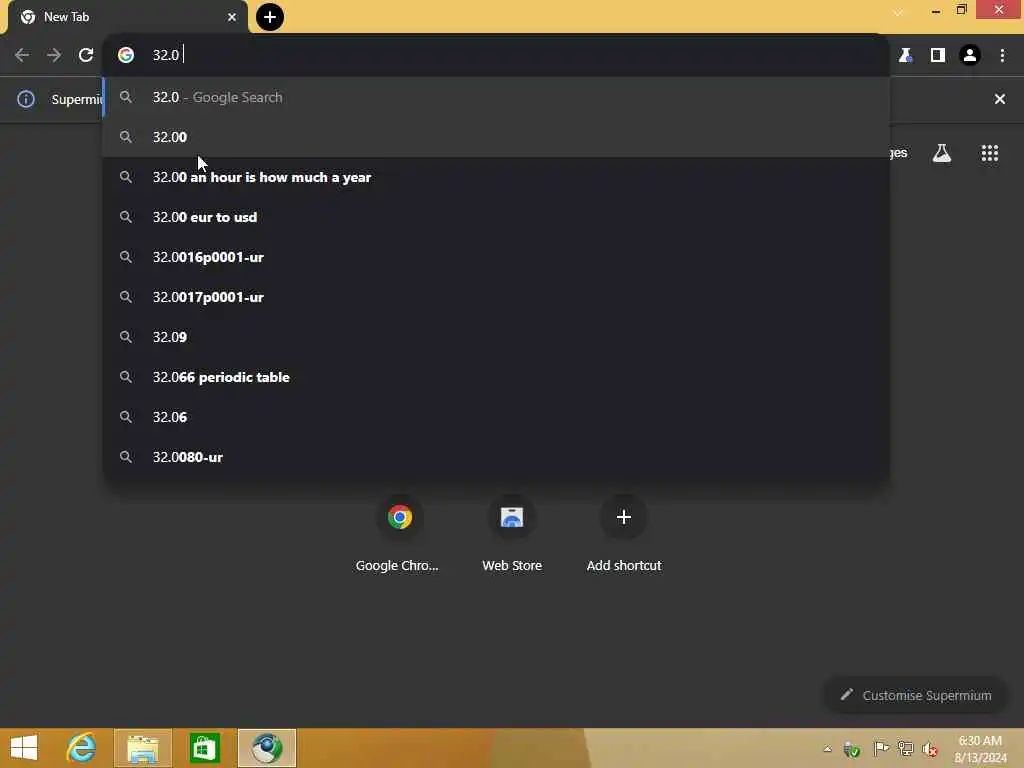
Task: Open the three-dot browser menu
Action: [x=1002, y=56]
